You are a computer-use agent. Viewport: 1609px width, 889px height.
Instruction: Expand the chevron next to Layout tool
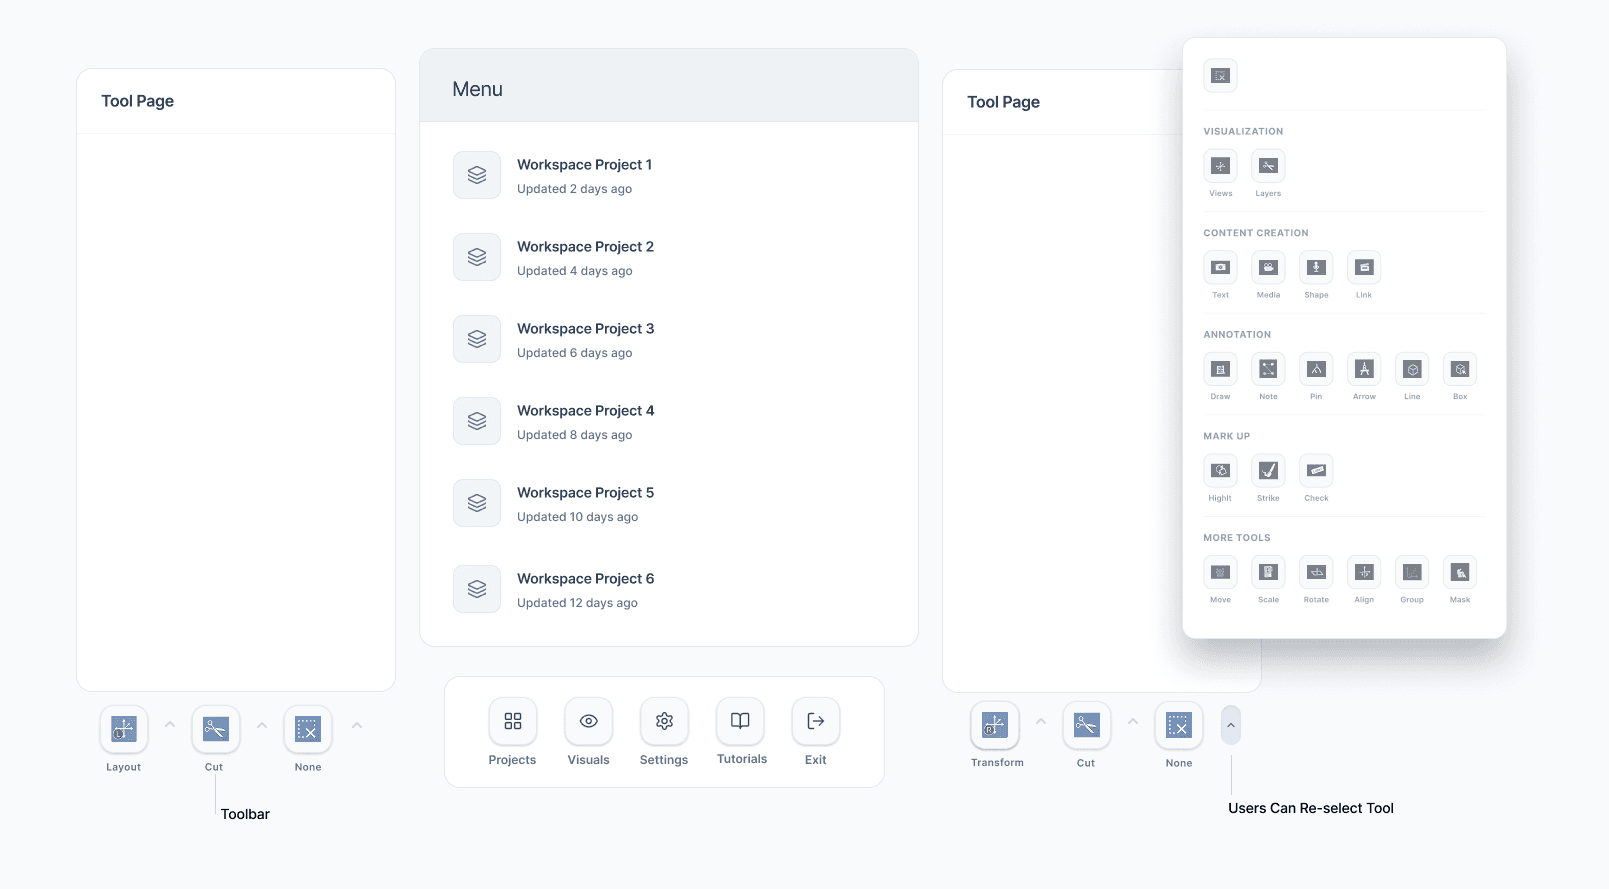(x=170, y=725)
